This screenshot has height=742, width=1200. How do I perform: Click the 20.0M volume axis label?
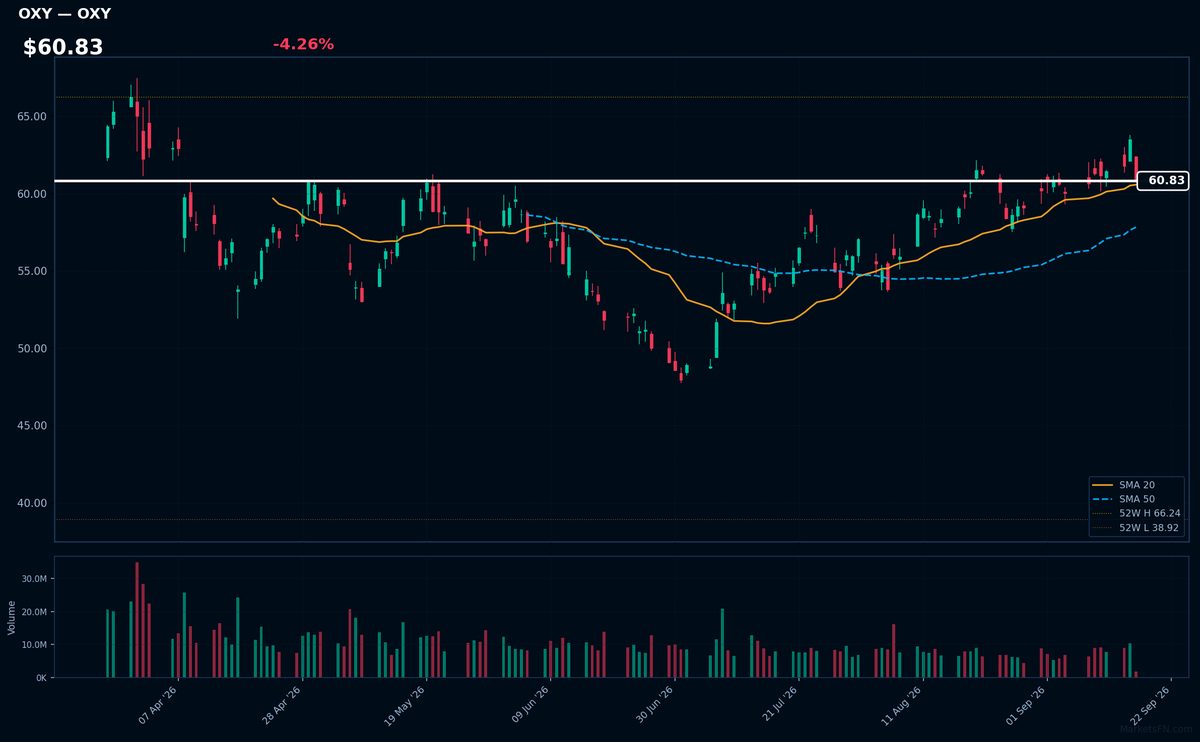pos(34,612)
